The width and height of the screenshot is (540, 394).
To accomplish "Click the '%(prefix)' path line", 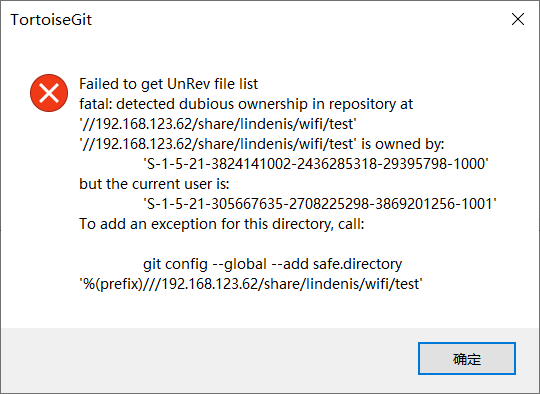I will (251, 284).
